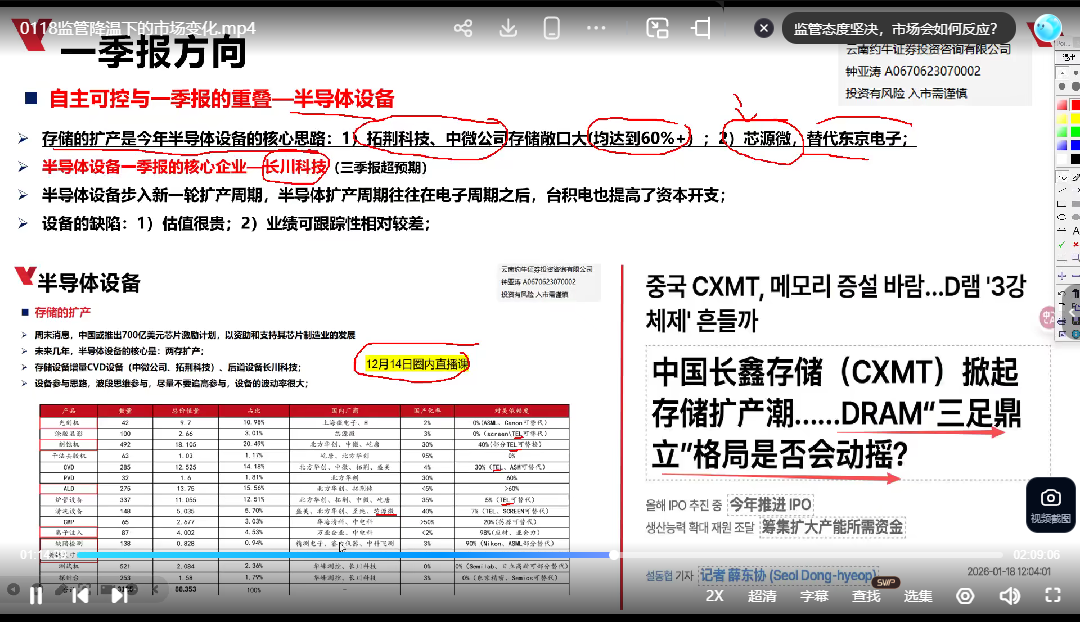
Task: Click the 钟亚涛 A0670623070002 license text
Action: pos(913,71)
